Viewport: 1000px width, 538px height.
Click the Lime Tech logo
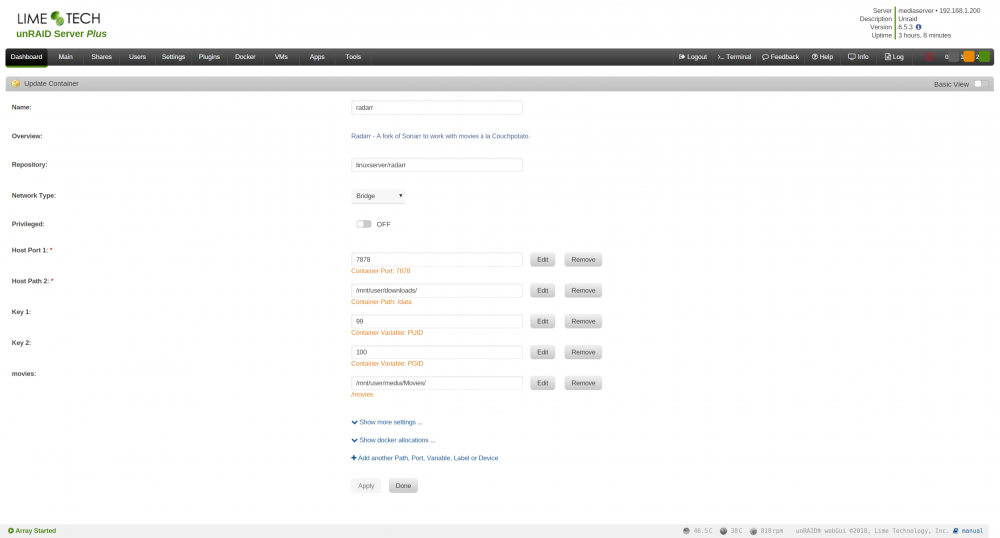coord(59,18)
